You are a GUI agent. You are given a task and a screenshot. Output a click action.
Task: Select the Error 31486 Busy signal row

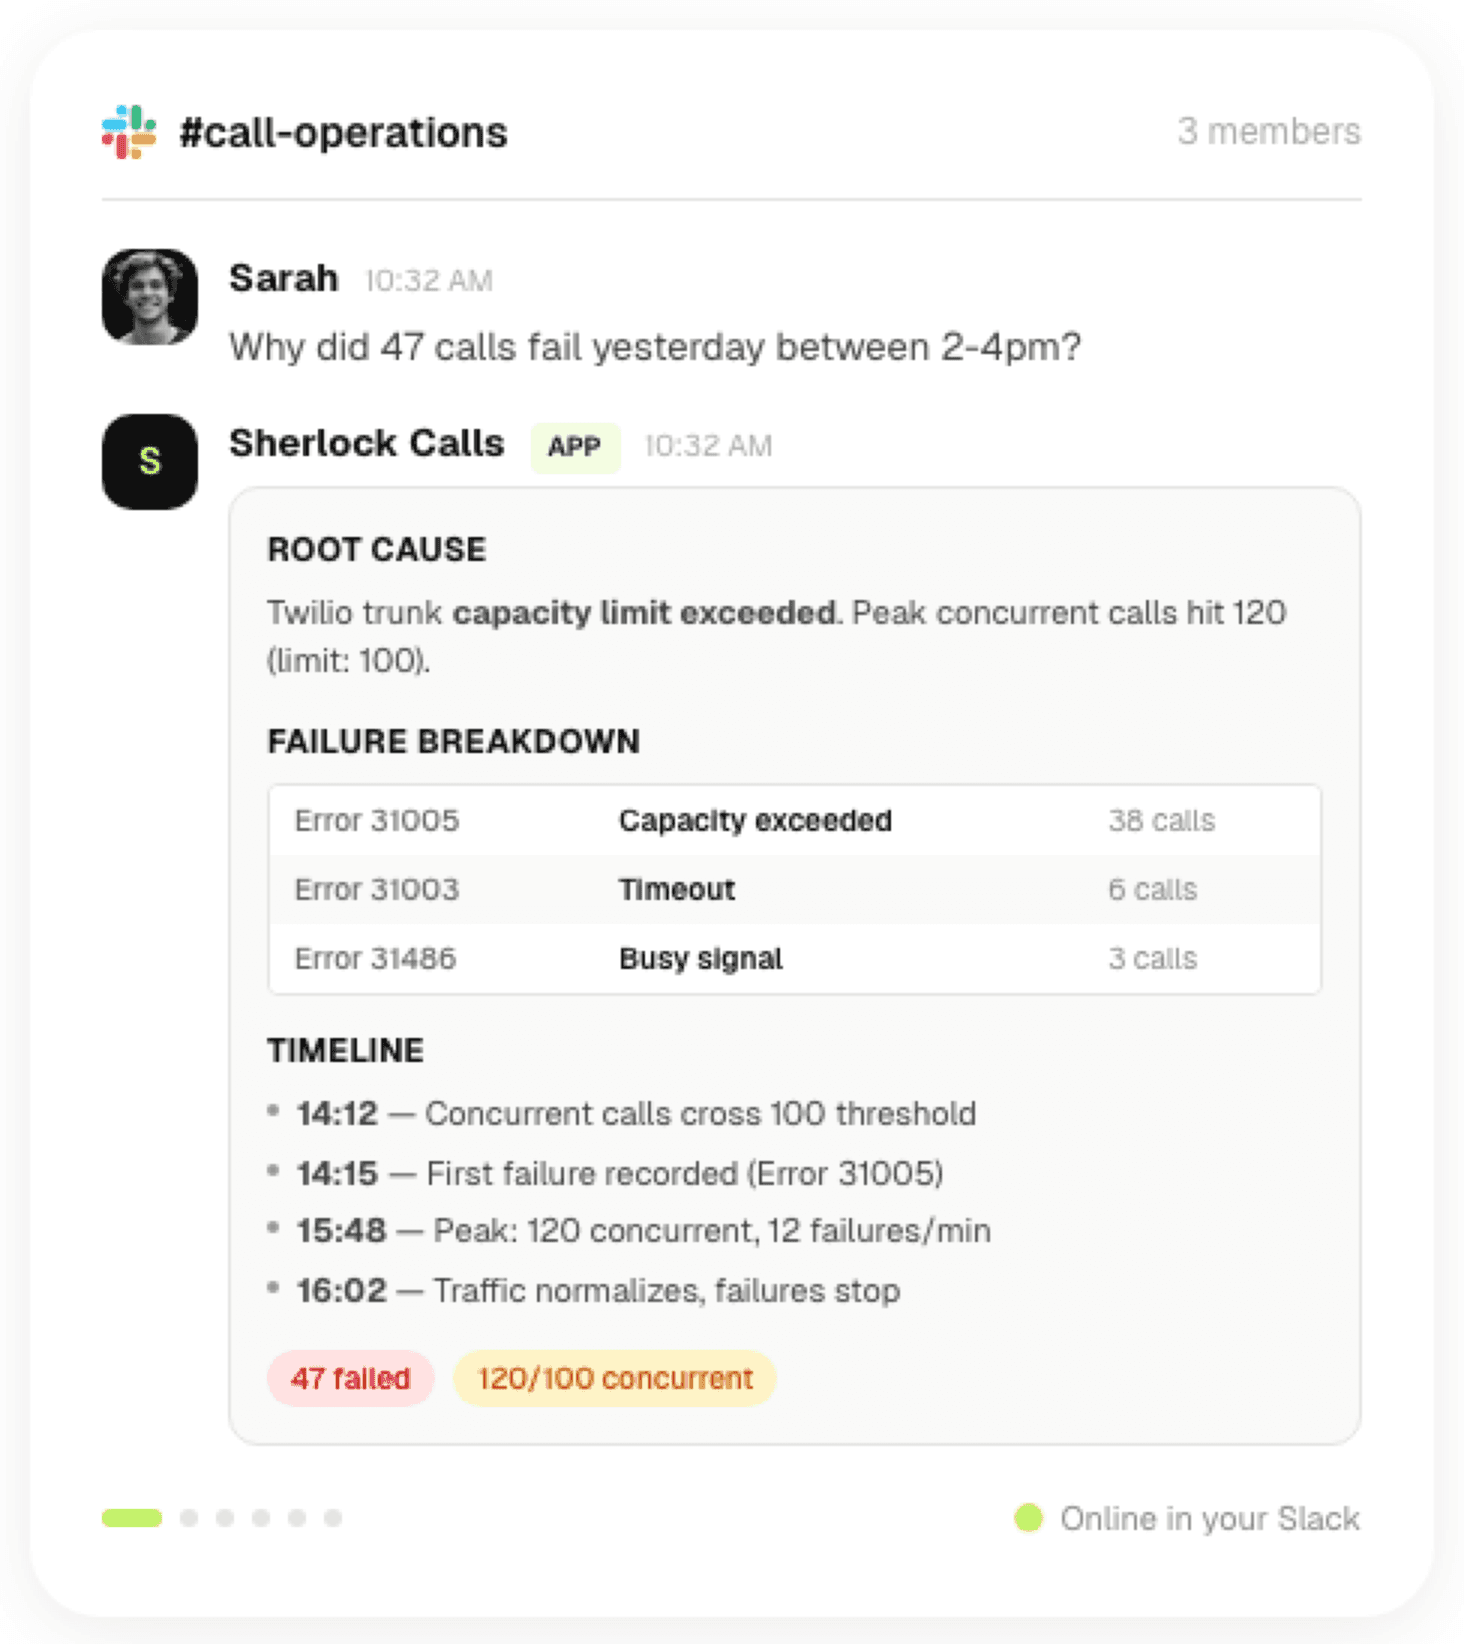794,958
